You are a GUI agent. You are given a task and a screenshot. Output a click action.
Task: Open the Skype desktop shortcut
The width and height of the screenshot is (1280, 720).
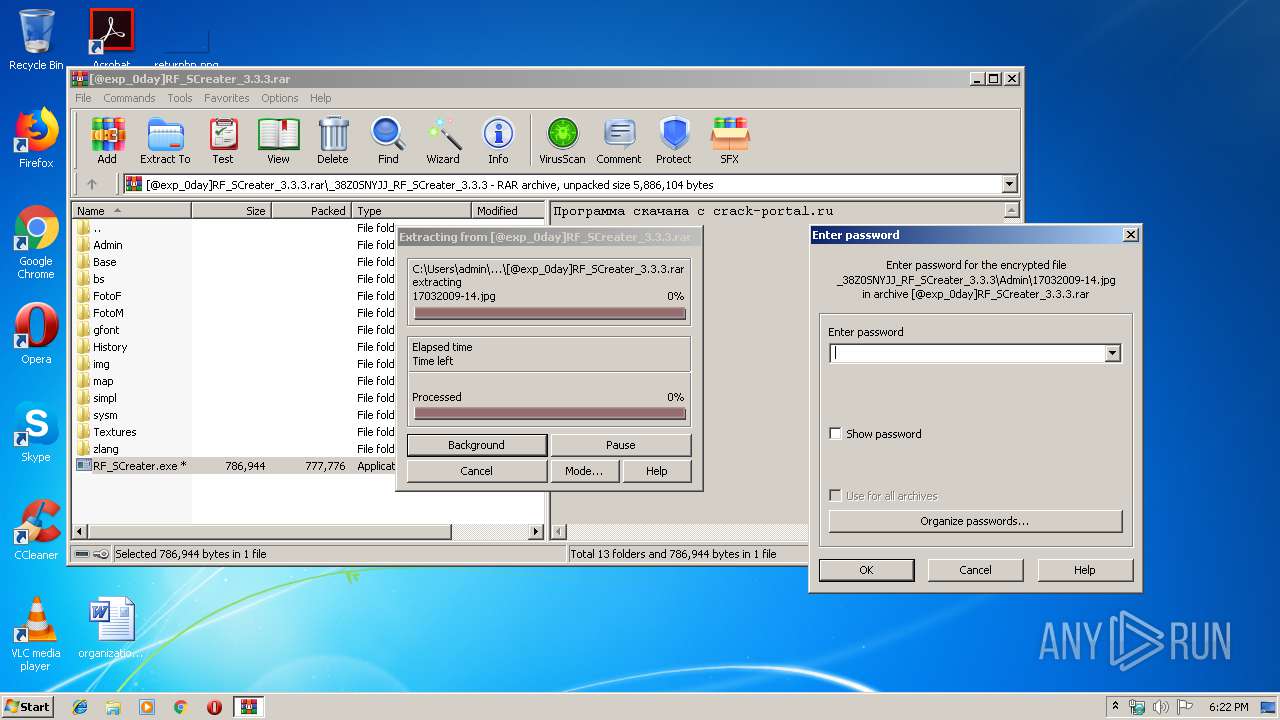point(36,432)
